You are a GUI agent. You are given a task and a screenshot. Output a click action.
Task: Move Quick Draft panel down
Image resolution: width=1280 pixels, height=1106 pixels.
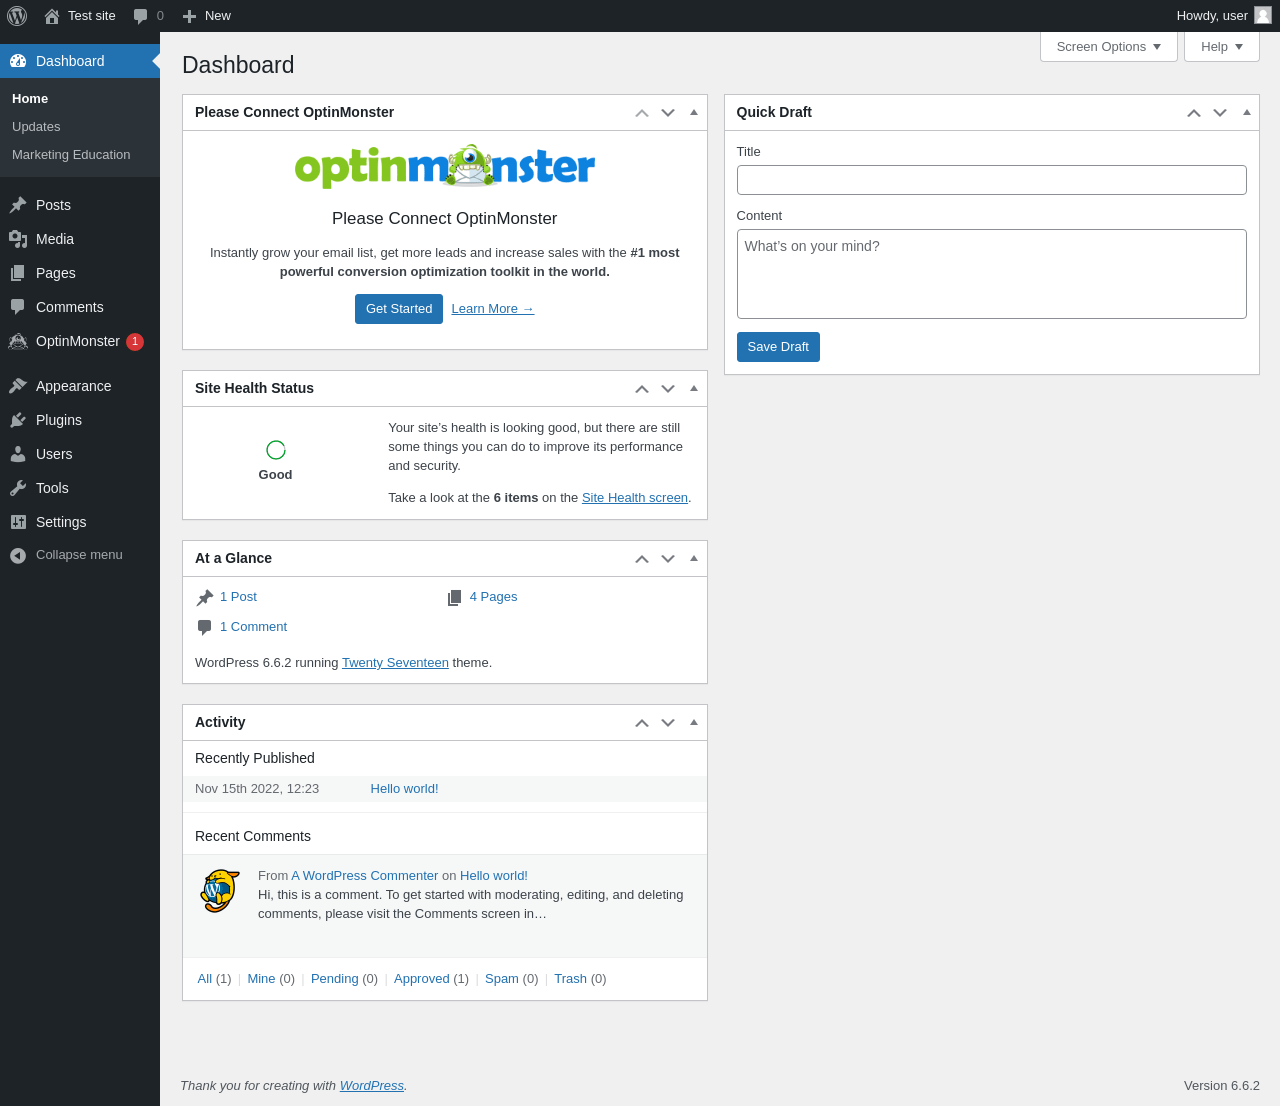pos(1220,113)
